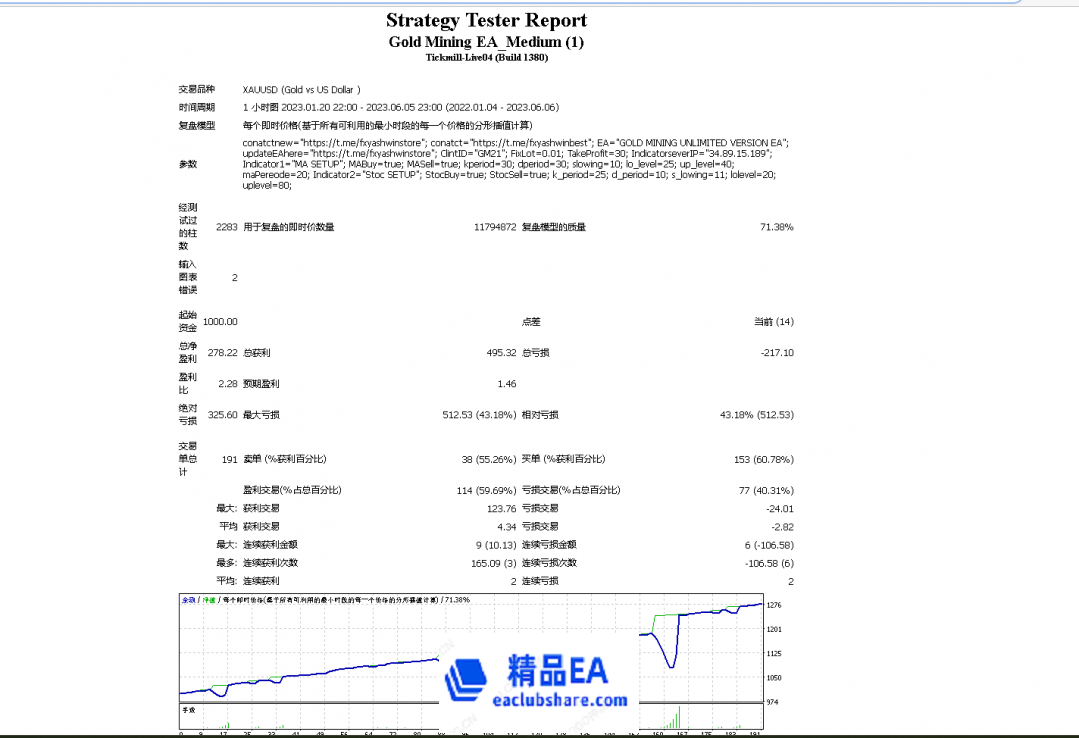Click the total trades count 191

point(228,459)
